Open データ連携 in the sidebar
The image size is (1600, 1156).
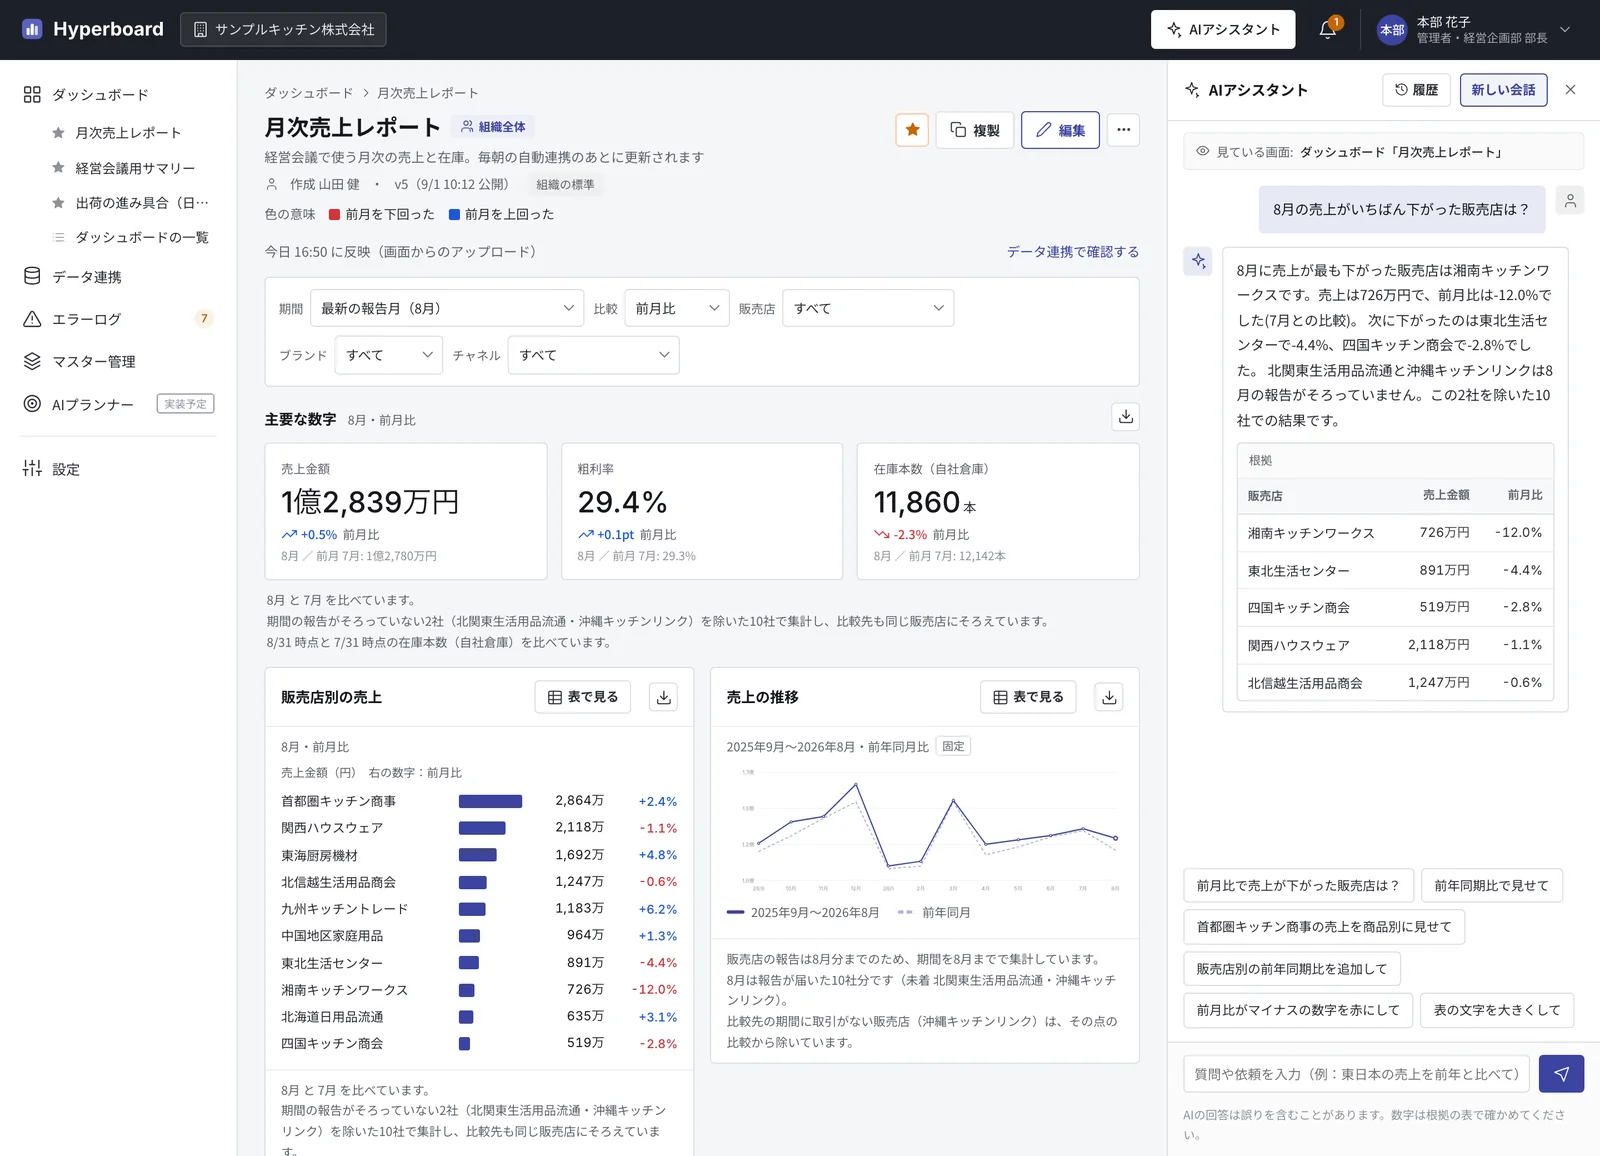87,277
